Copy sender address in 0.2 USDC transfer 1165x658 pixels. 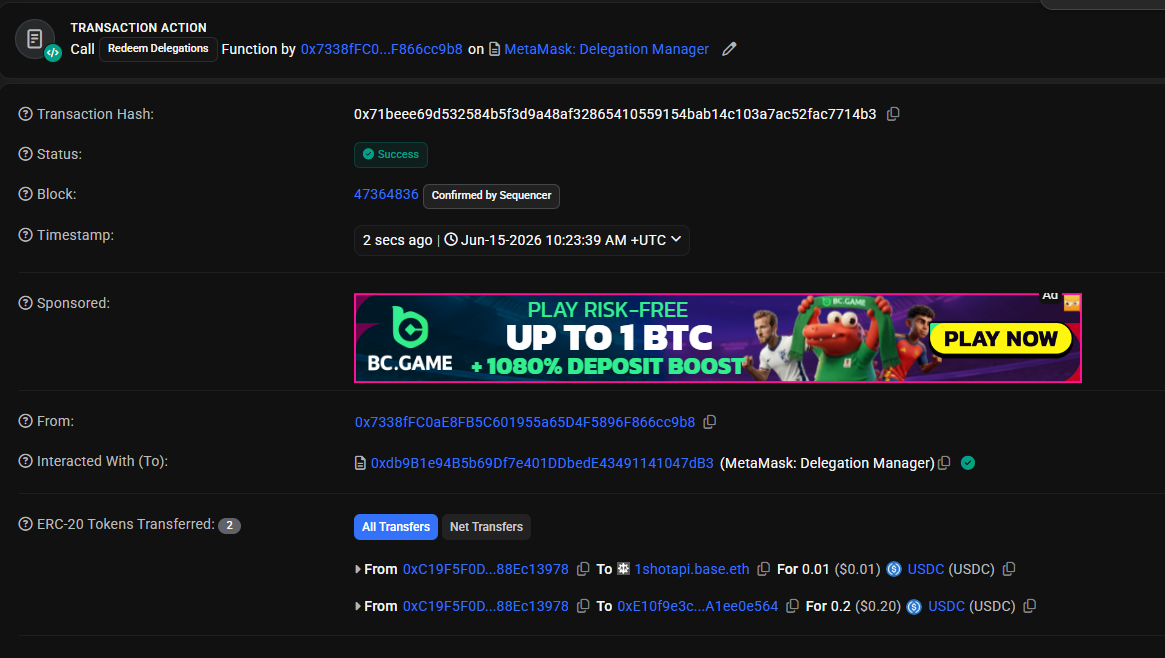583,606
